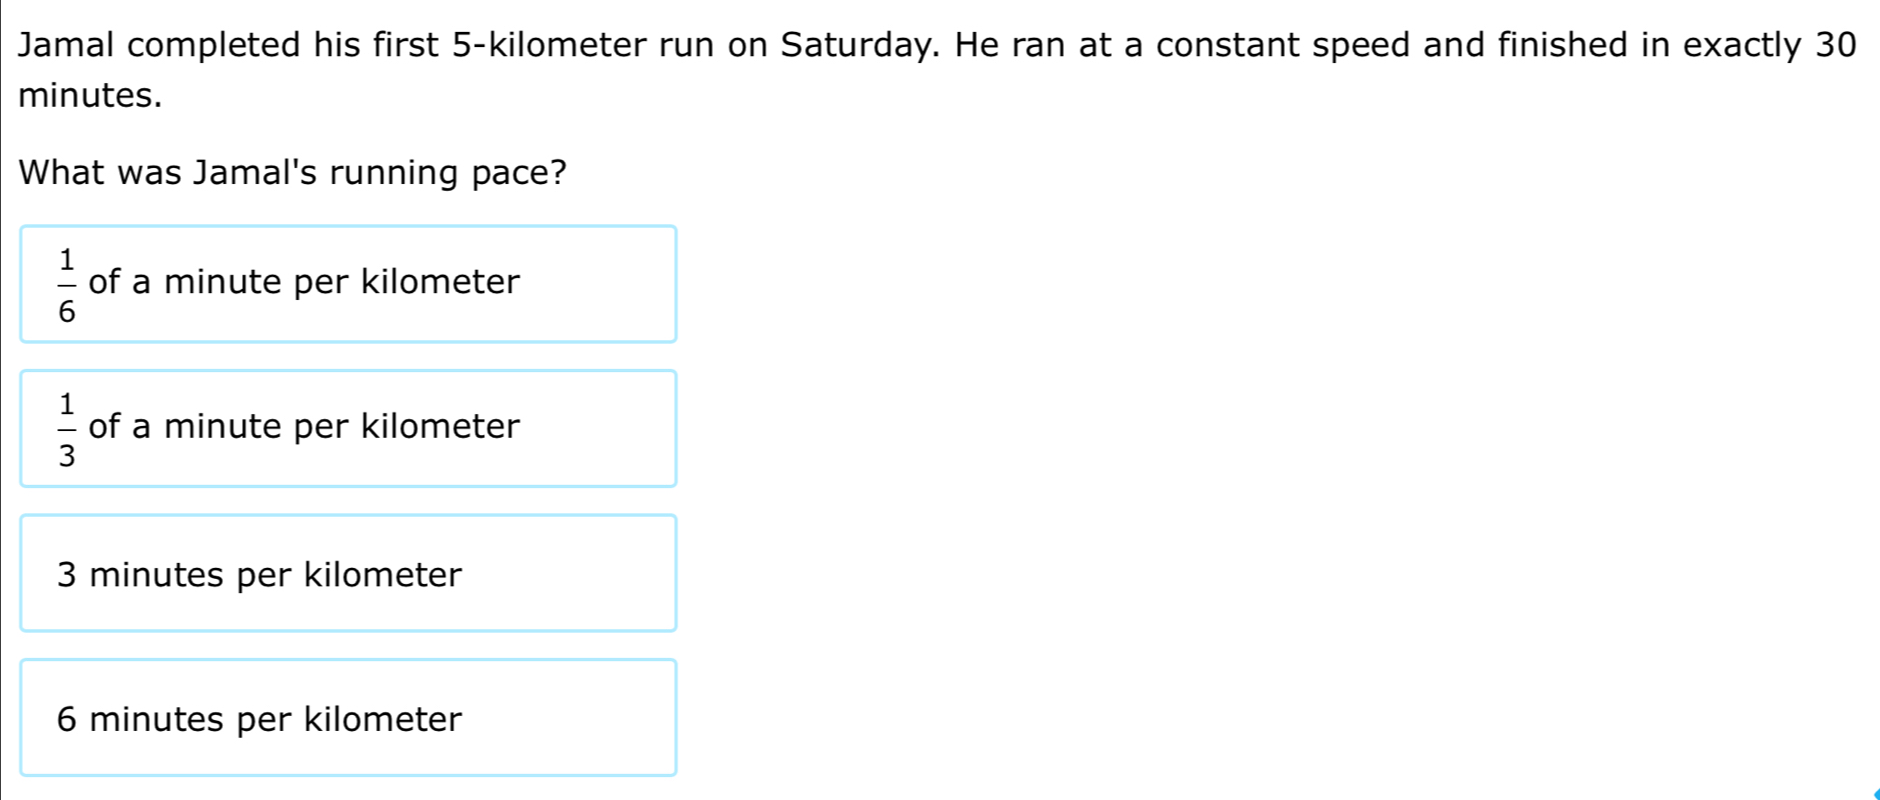1880x800 pixels.
Task: Click the number 30 at end of first line
Action: [1835, 46]
